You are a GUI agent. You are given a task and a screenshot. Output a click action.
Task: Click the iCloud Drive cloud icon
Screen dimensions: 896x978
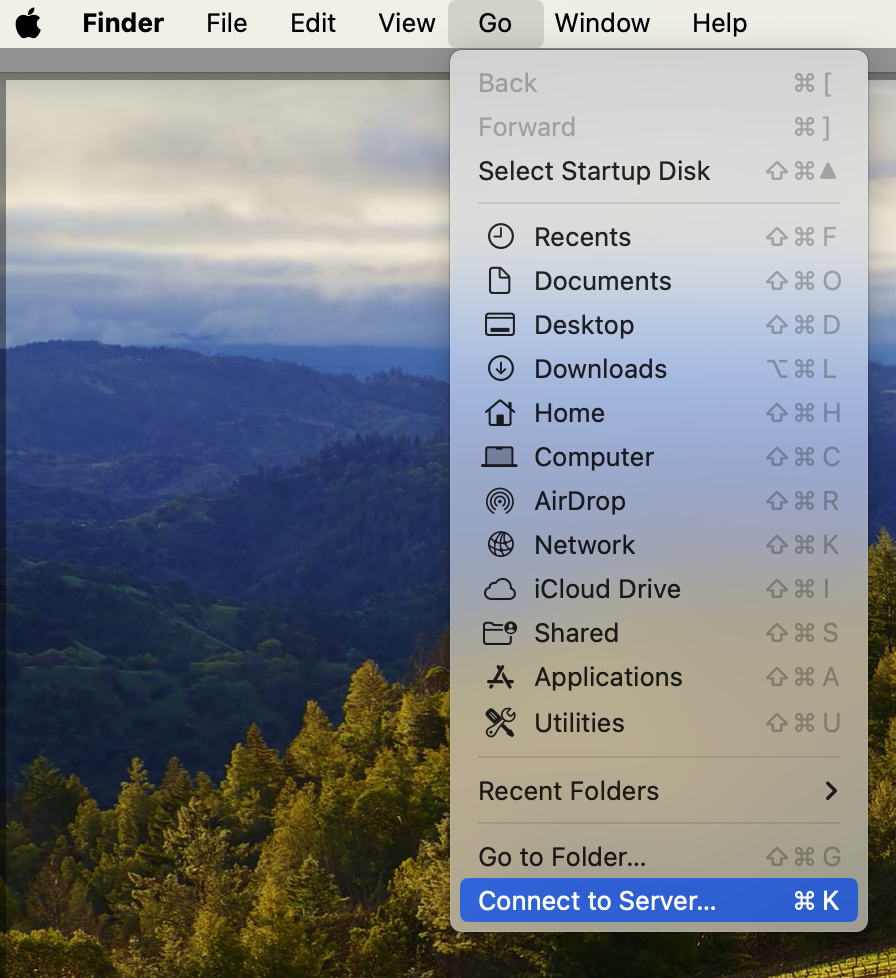[x=500, y=589]
